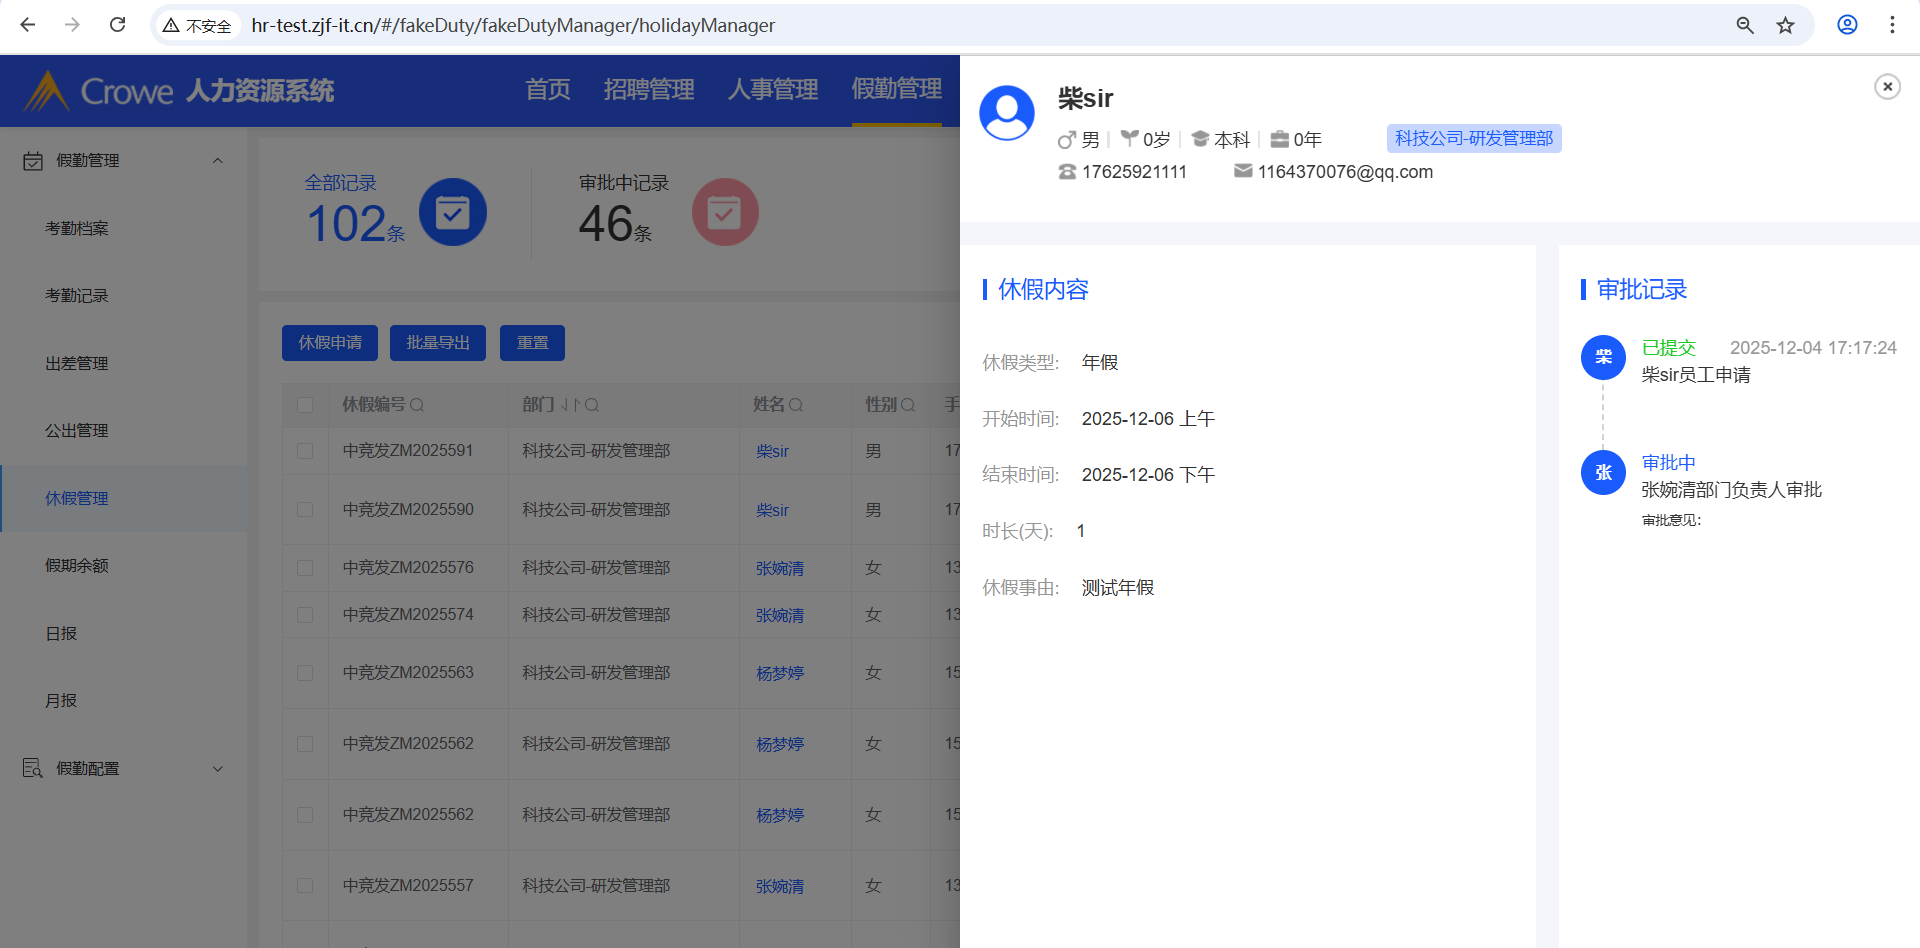Bookmark this page with star icon
Viewport: 1920px width, 948px height.
click(x=1785, y=25)
